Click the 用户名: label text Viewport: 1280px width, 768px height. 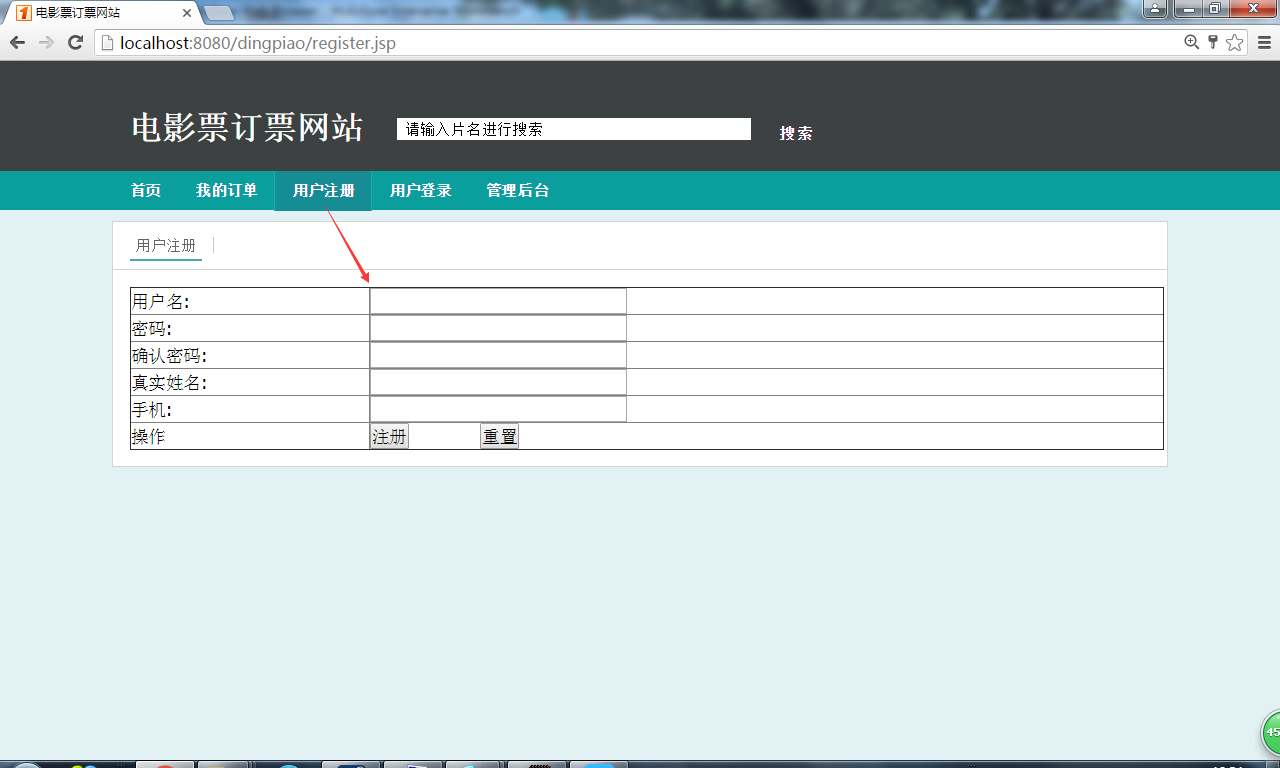[x=161, y=302]
